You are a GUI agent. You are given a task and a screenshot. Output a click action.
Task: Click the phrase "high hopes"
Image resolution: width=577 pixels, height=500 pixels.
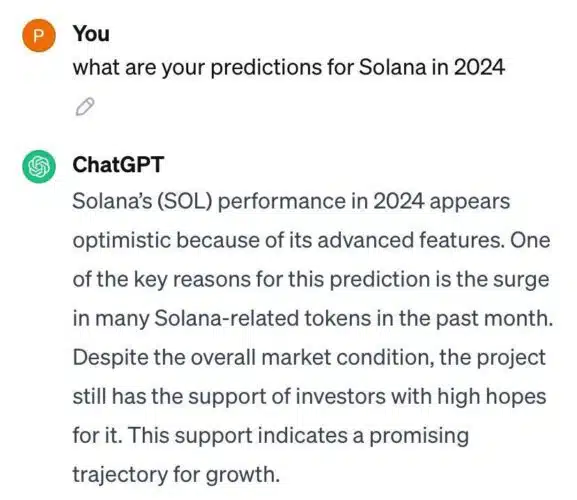(492, 397)
